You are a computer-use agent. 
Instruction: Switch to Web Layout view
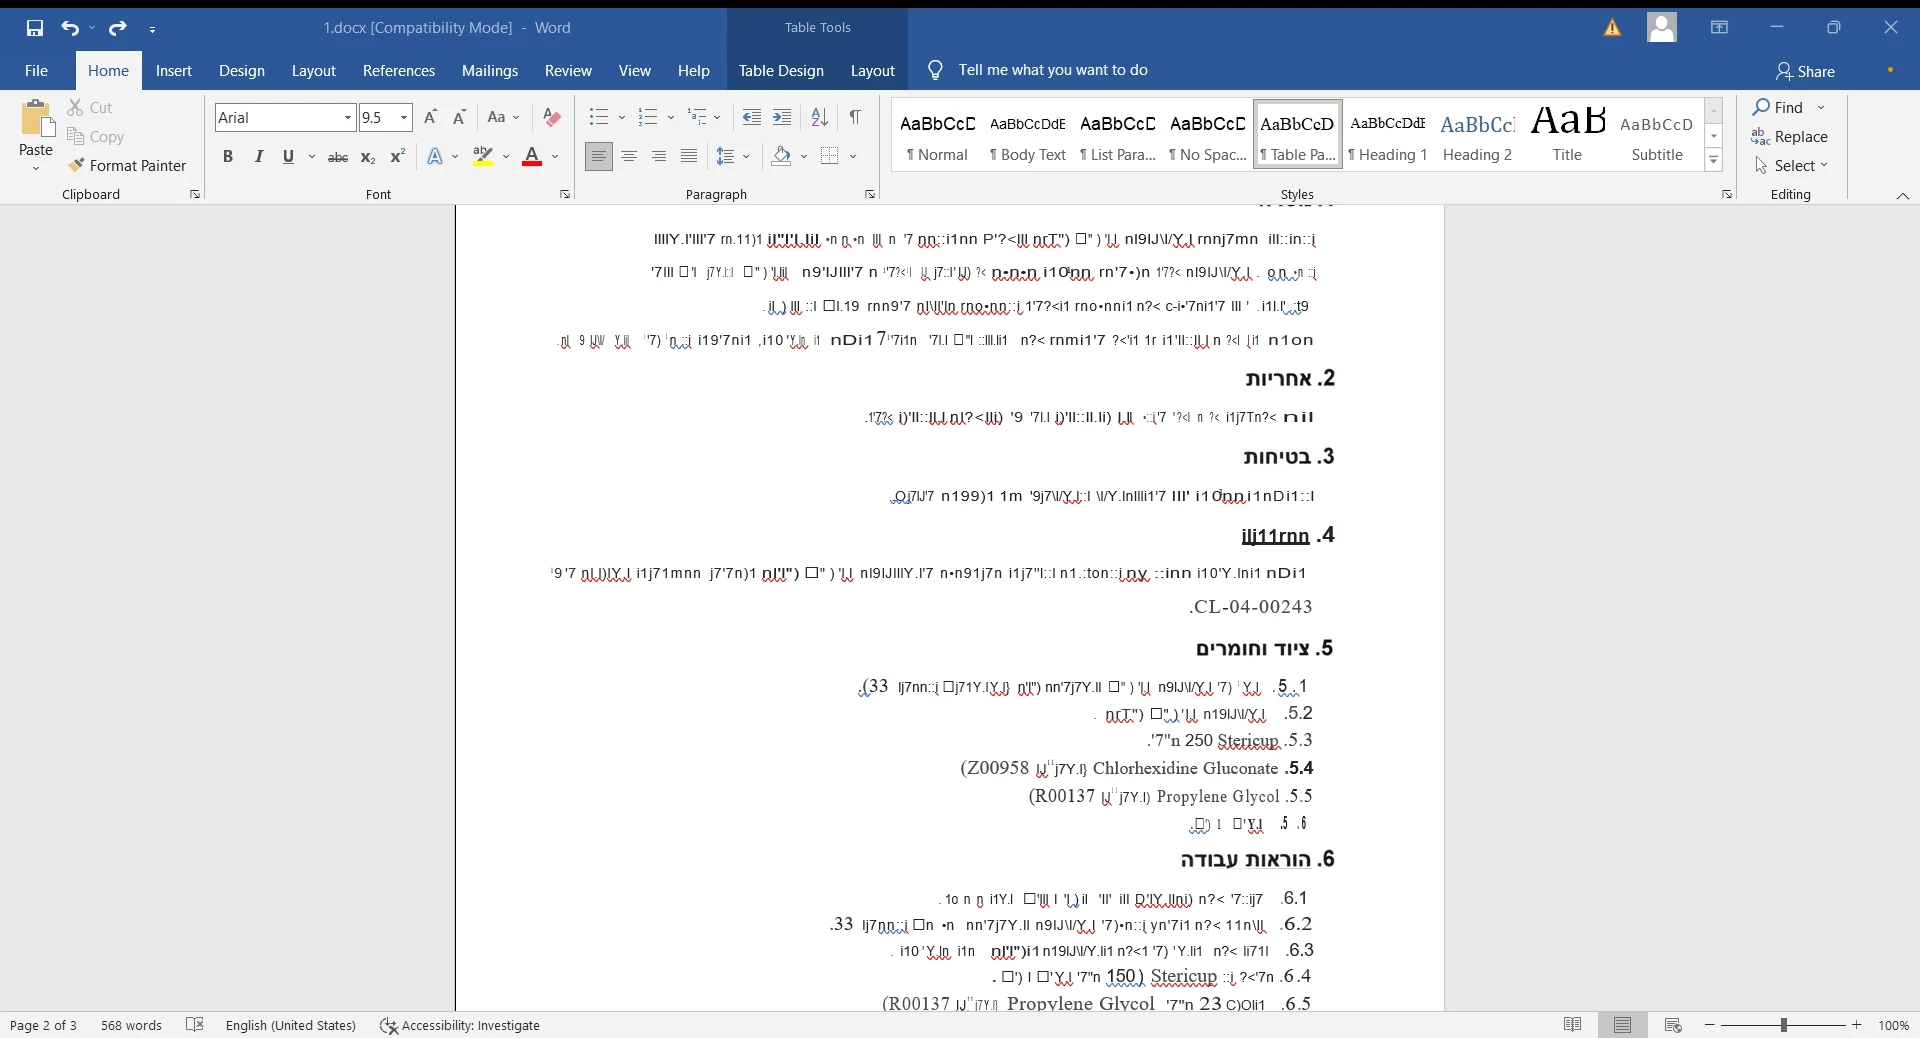(1674, 1025)
